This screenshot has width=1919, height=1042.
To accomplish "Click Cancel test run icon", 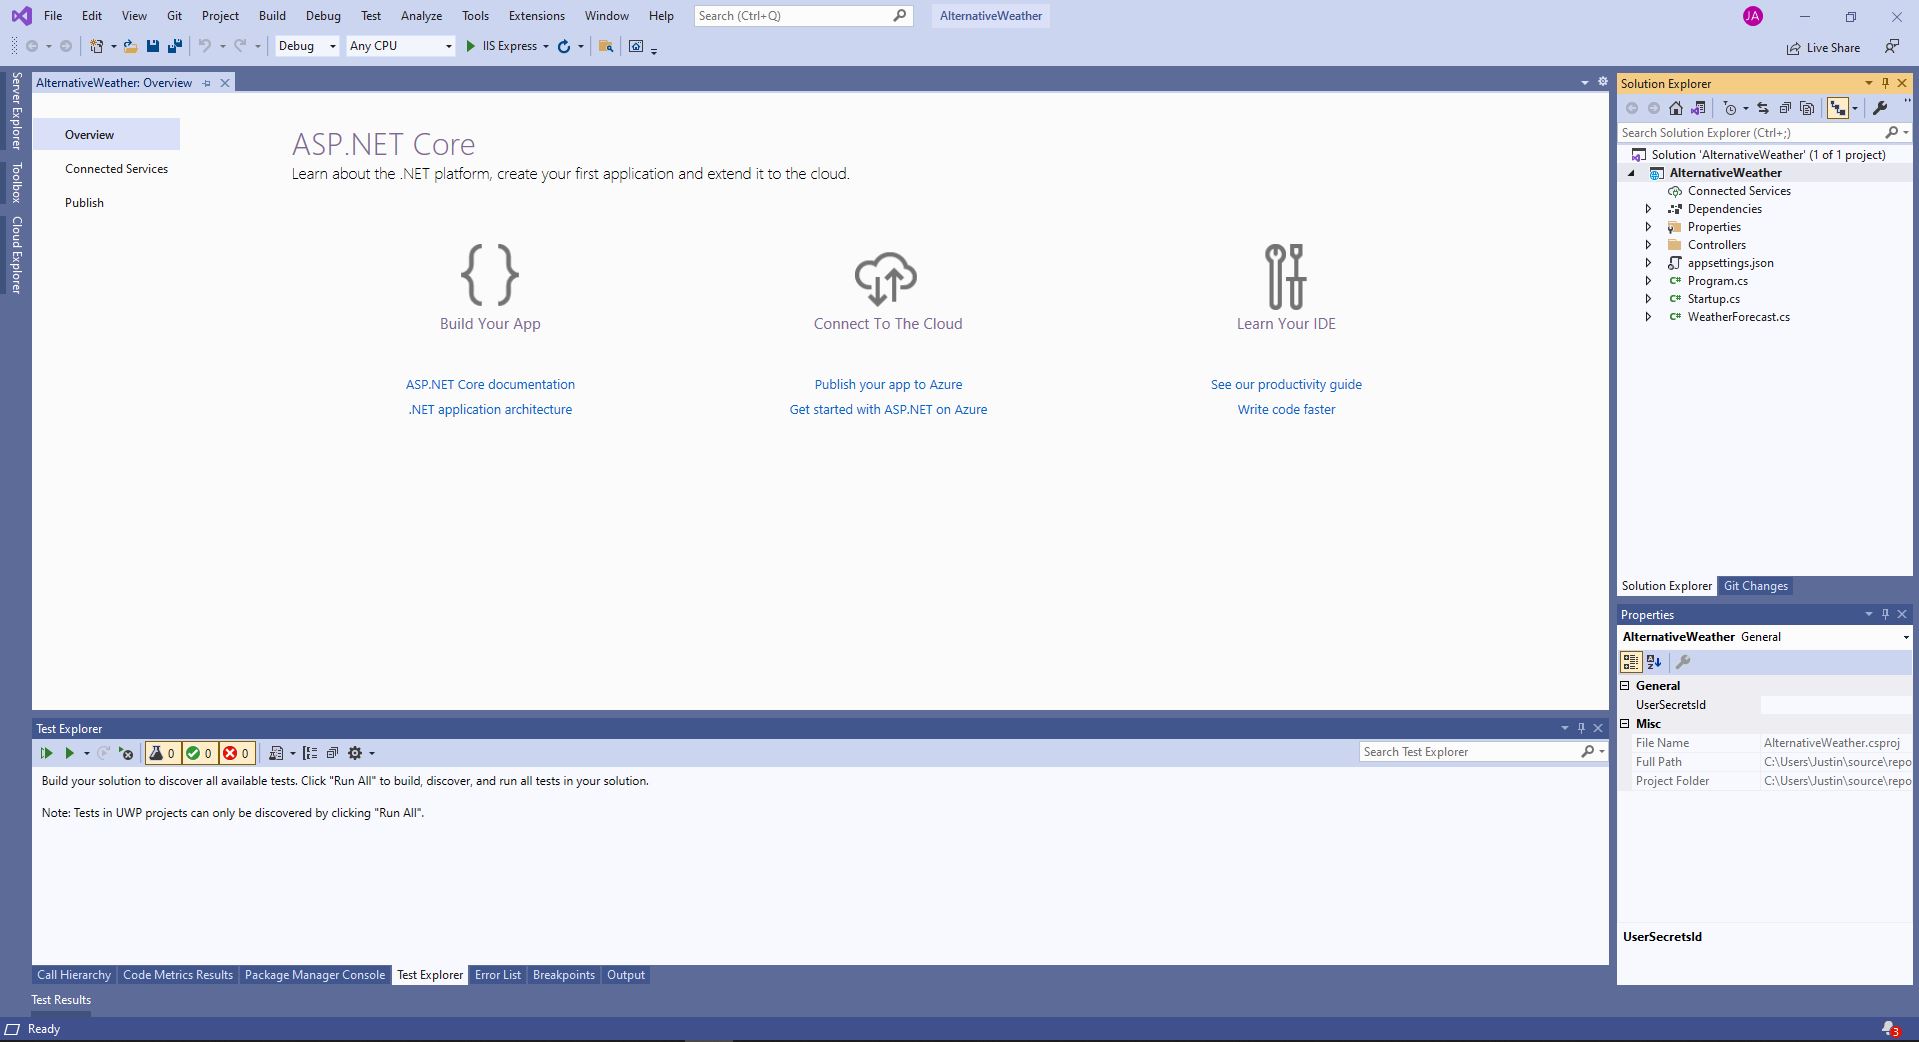I will click(126, 753).
